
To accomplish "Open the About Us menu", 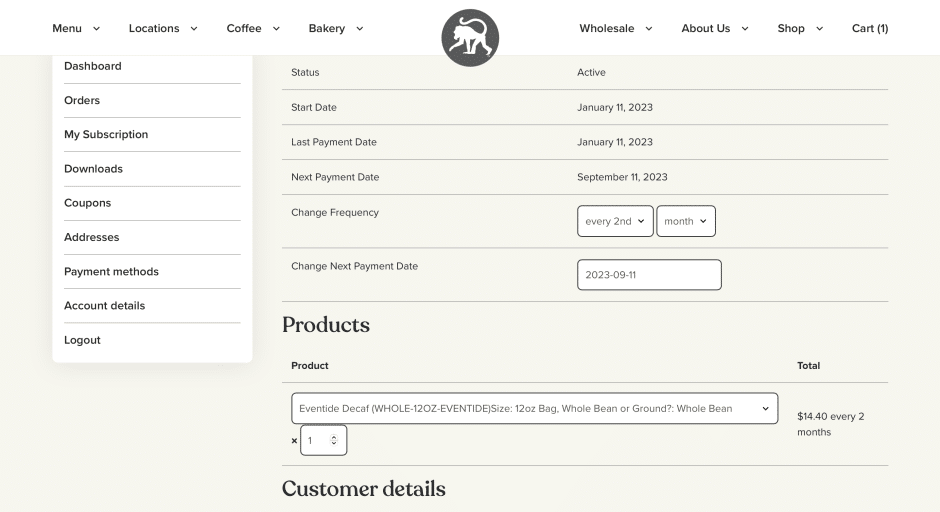I will coord(714,28).
